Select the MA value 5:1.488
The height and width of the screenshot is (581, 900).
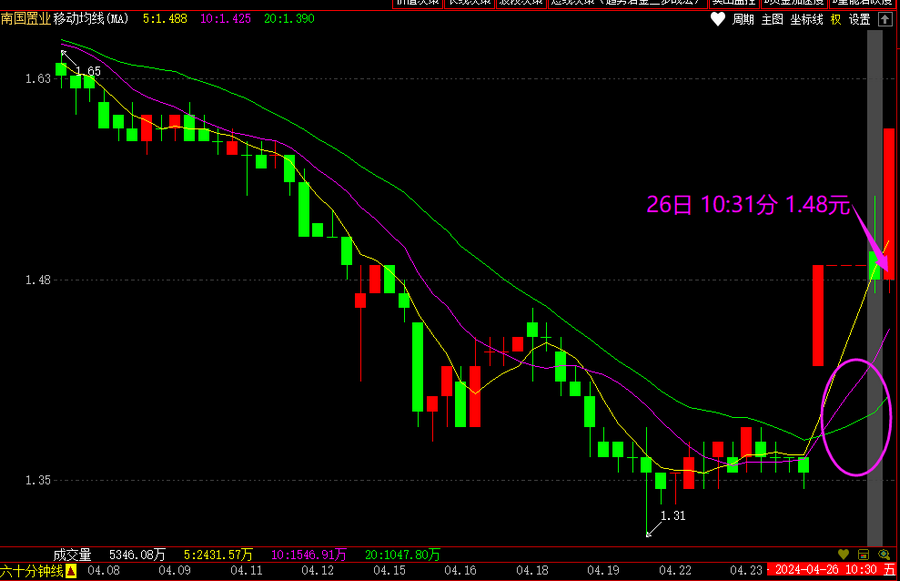pos(165,19)
